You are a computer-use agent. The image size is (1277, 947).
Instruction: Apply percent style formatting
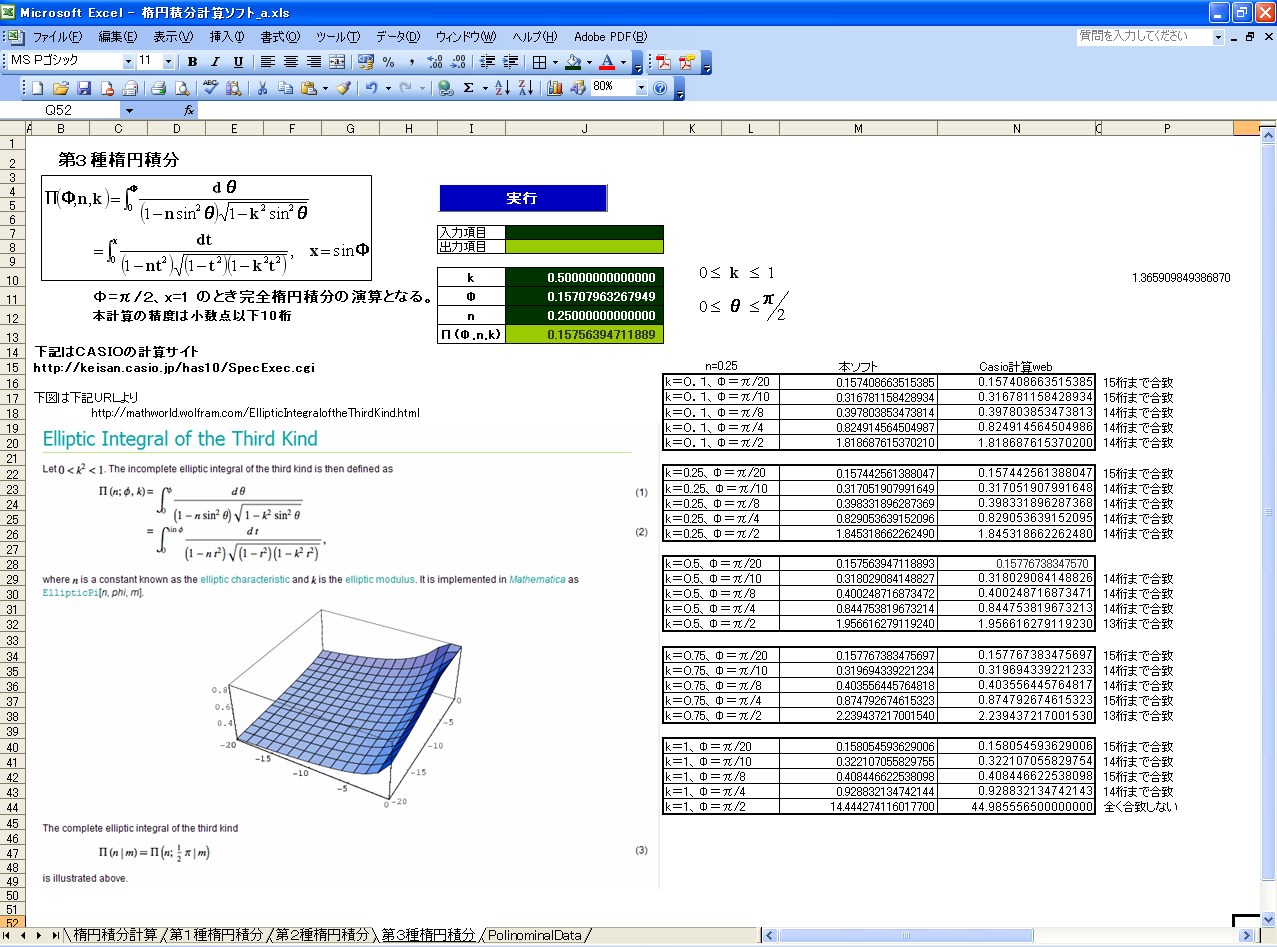click(x=389, y=62)
